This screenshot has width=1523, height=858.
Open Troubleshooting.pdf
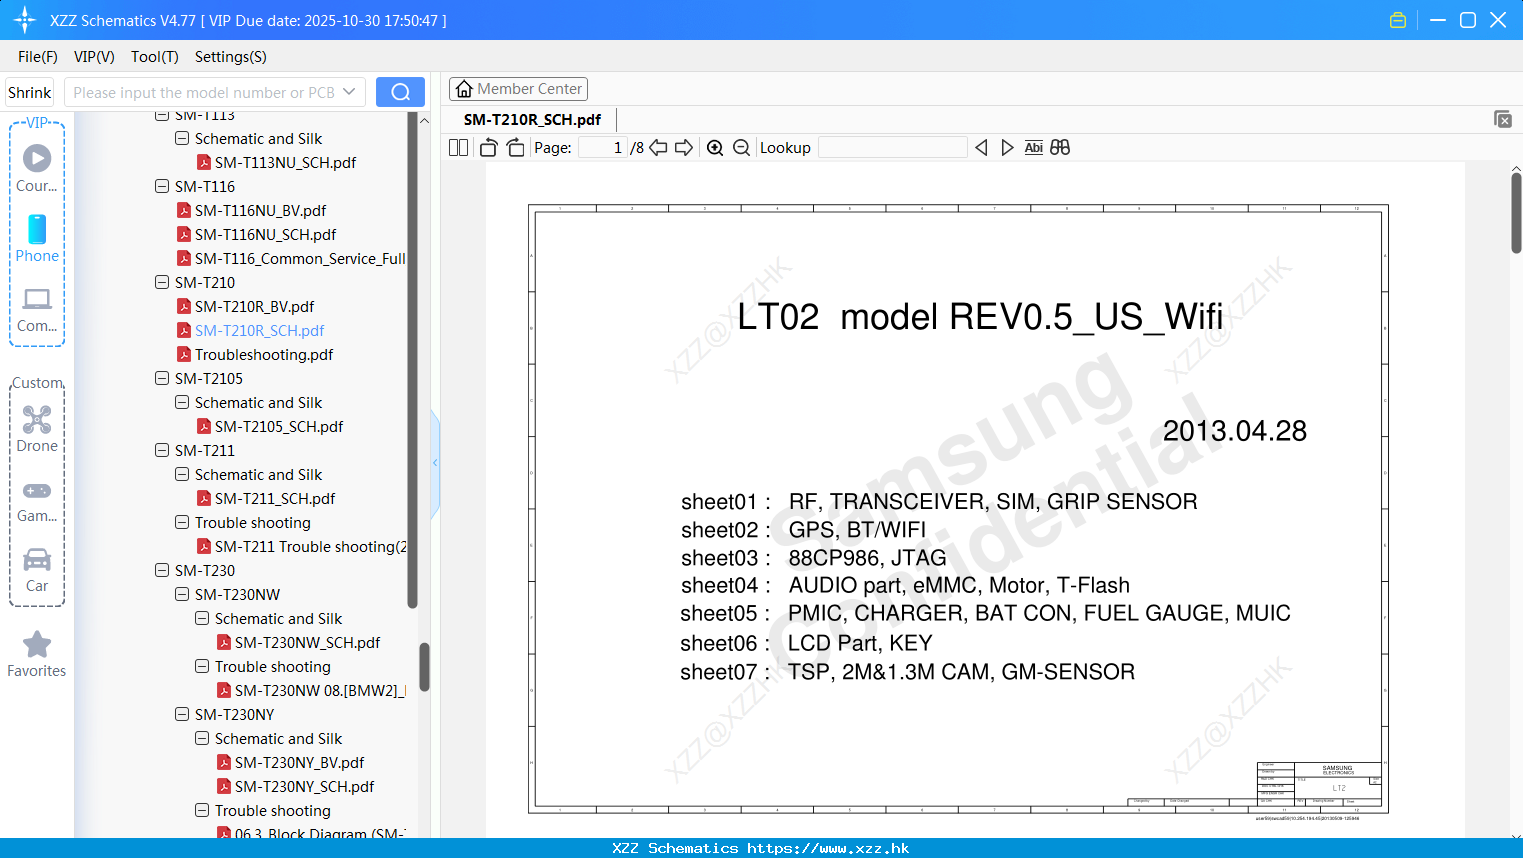pos(264,354)
